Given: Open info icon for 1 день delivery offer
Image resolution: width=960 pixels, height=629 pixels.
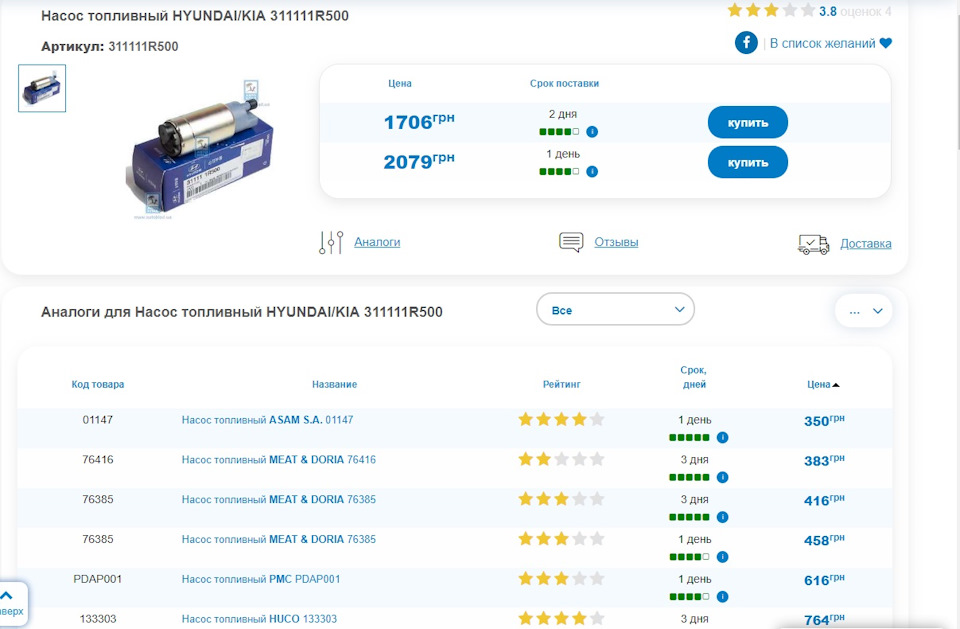Looking at the screenshot, I should click(x=592, y=171).
